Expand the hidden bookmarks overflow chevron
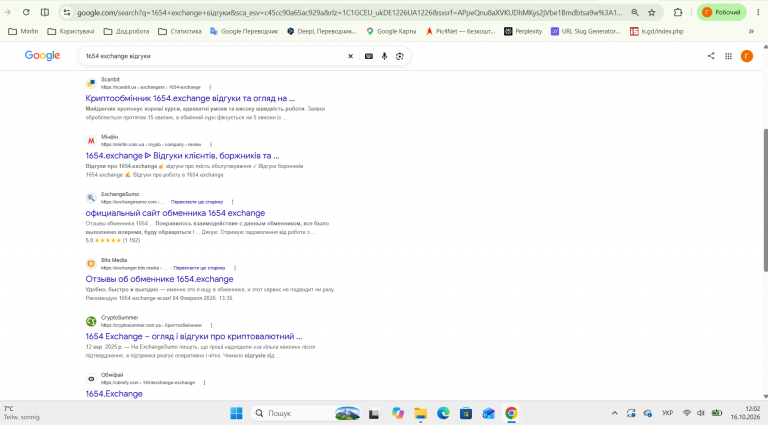 751,31
